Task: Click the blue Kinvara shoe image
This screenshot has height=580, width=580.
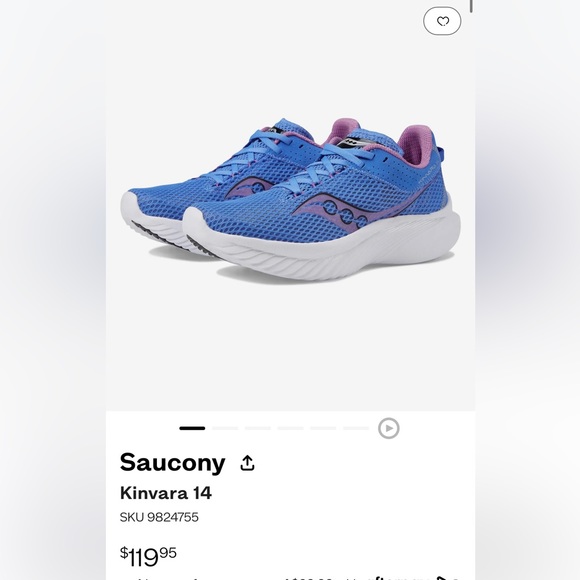Action: 290,201
